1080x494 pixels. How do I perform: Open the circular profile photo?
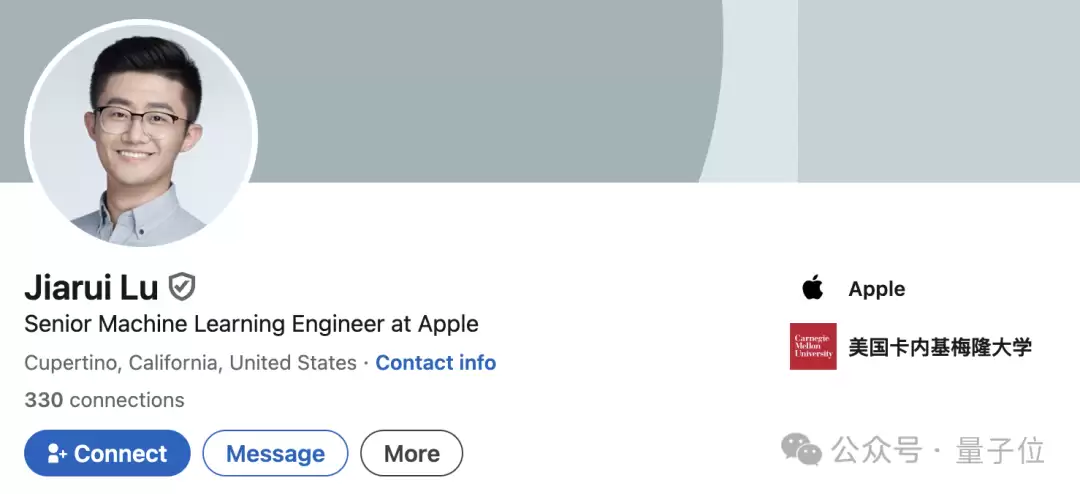click(141, 134)
